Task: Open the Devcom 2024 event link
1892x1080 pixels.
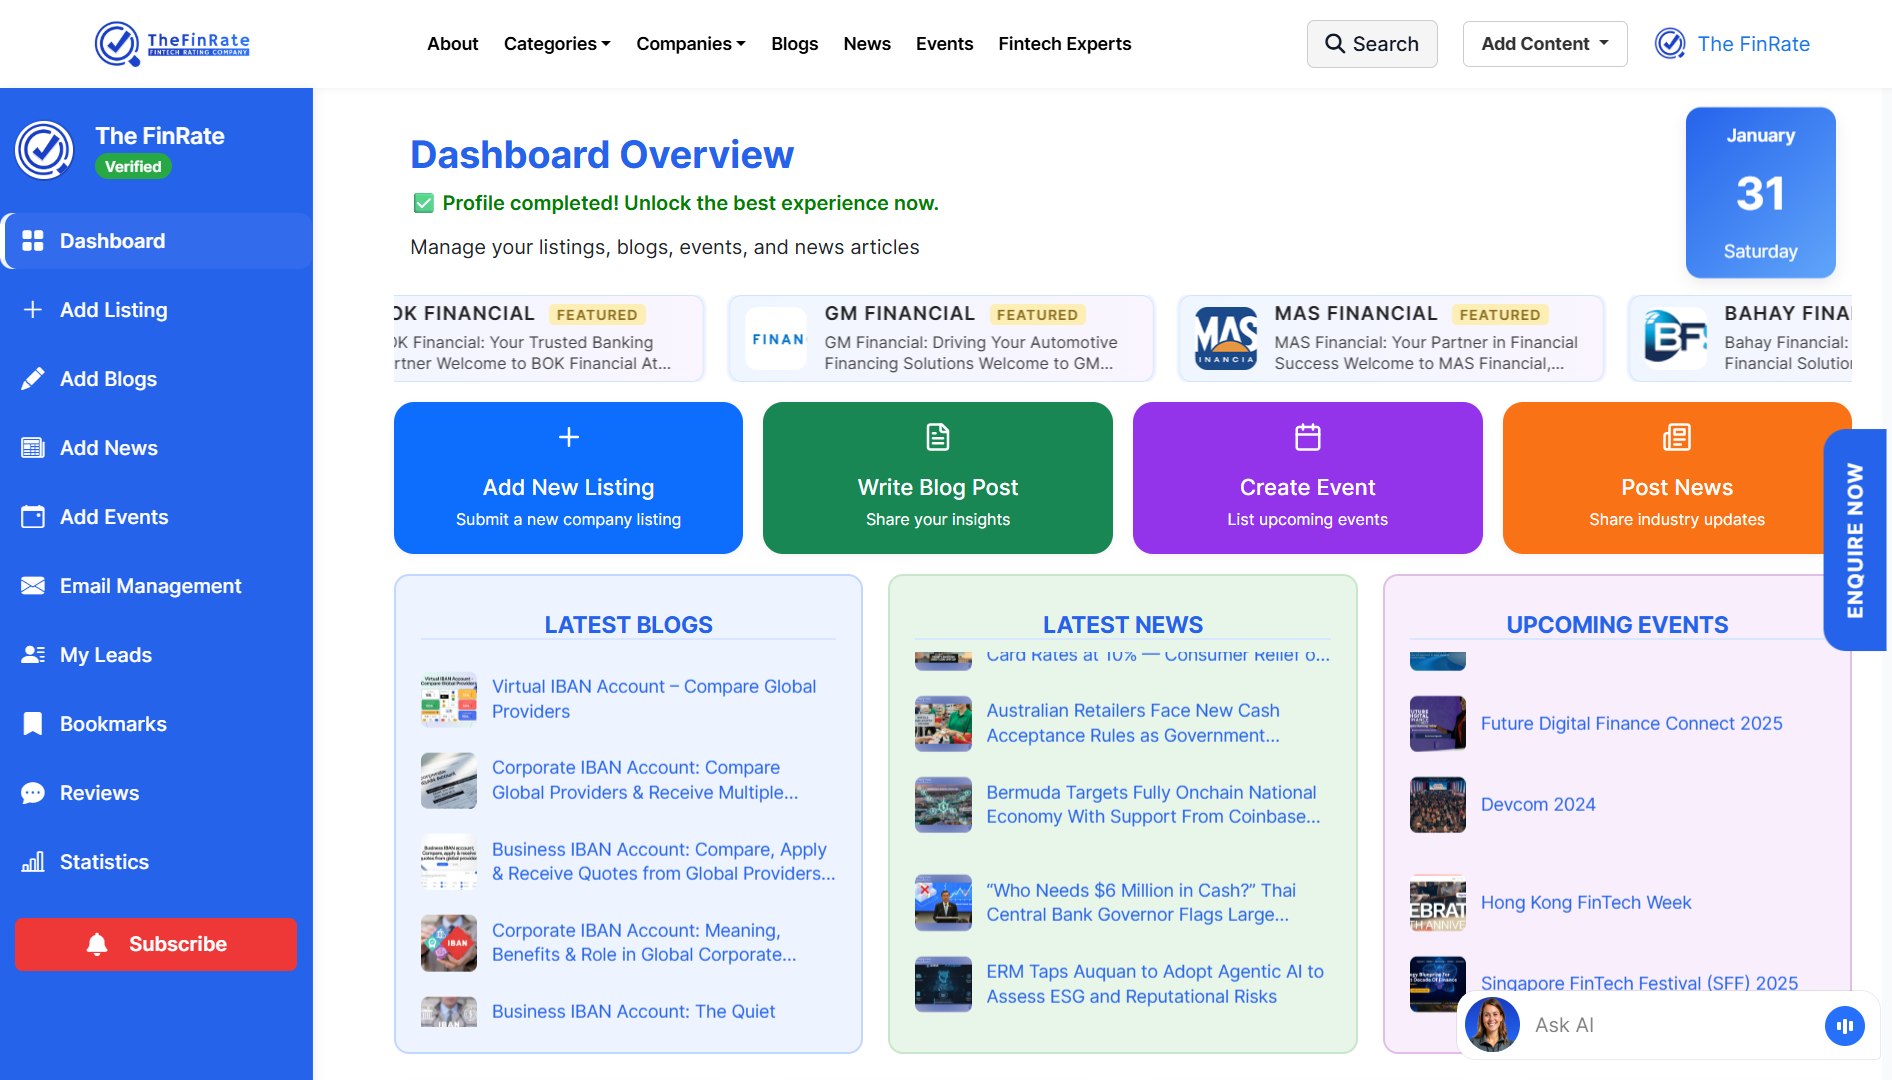Action: point(1537,805)
